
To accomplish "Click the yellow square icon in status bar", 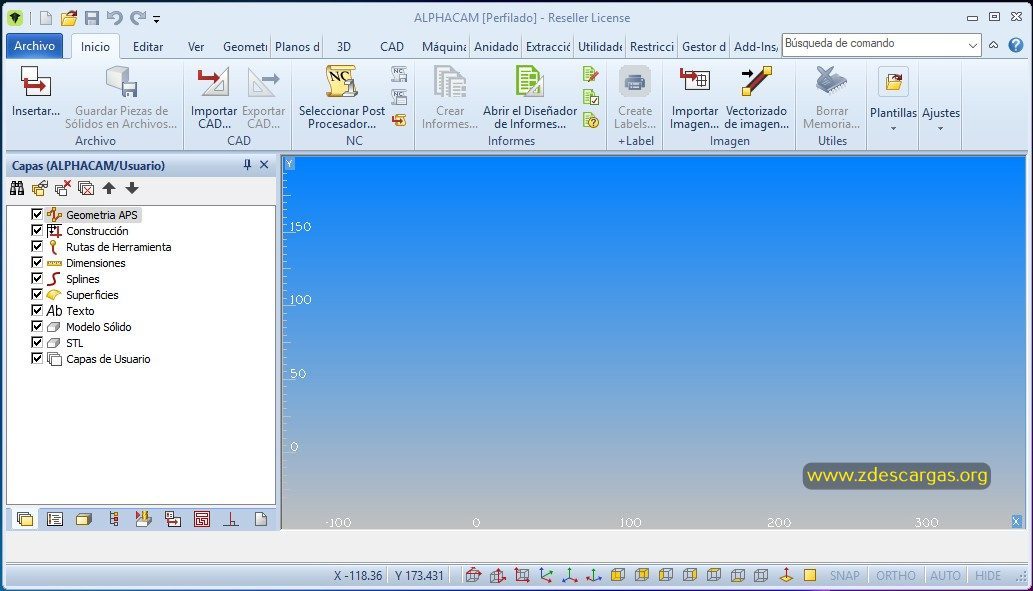I will point(810,575).
